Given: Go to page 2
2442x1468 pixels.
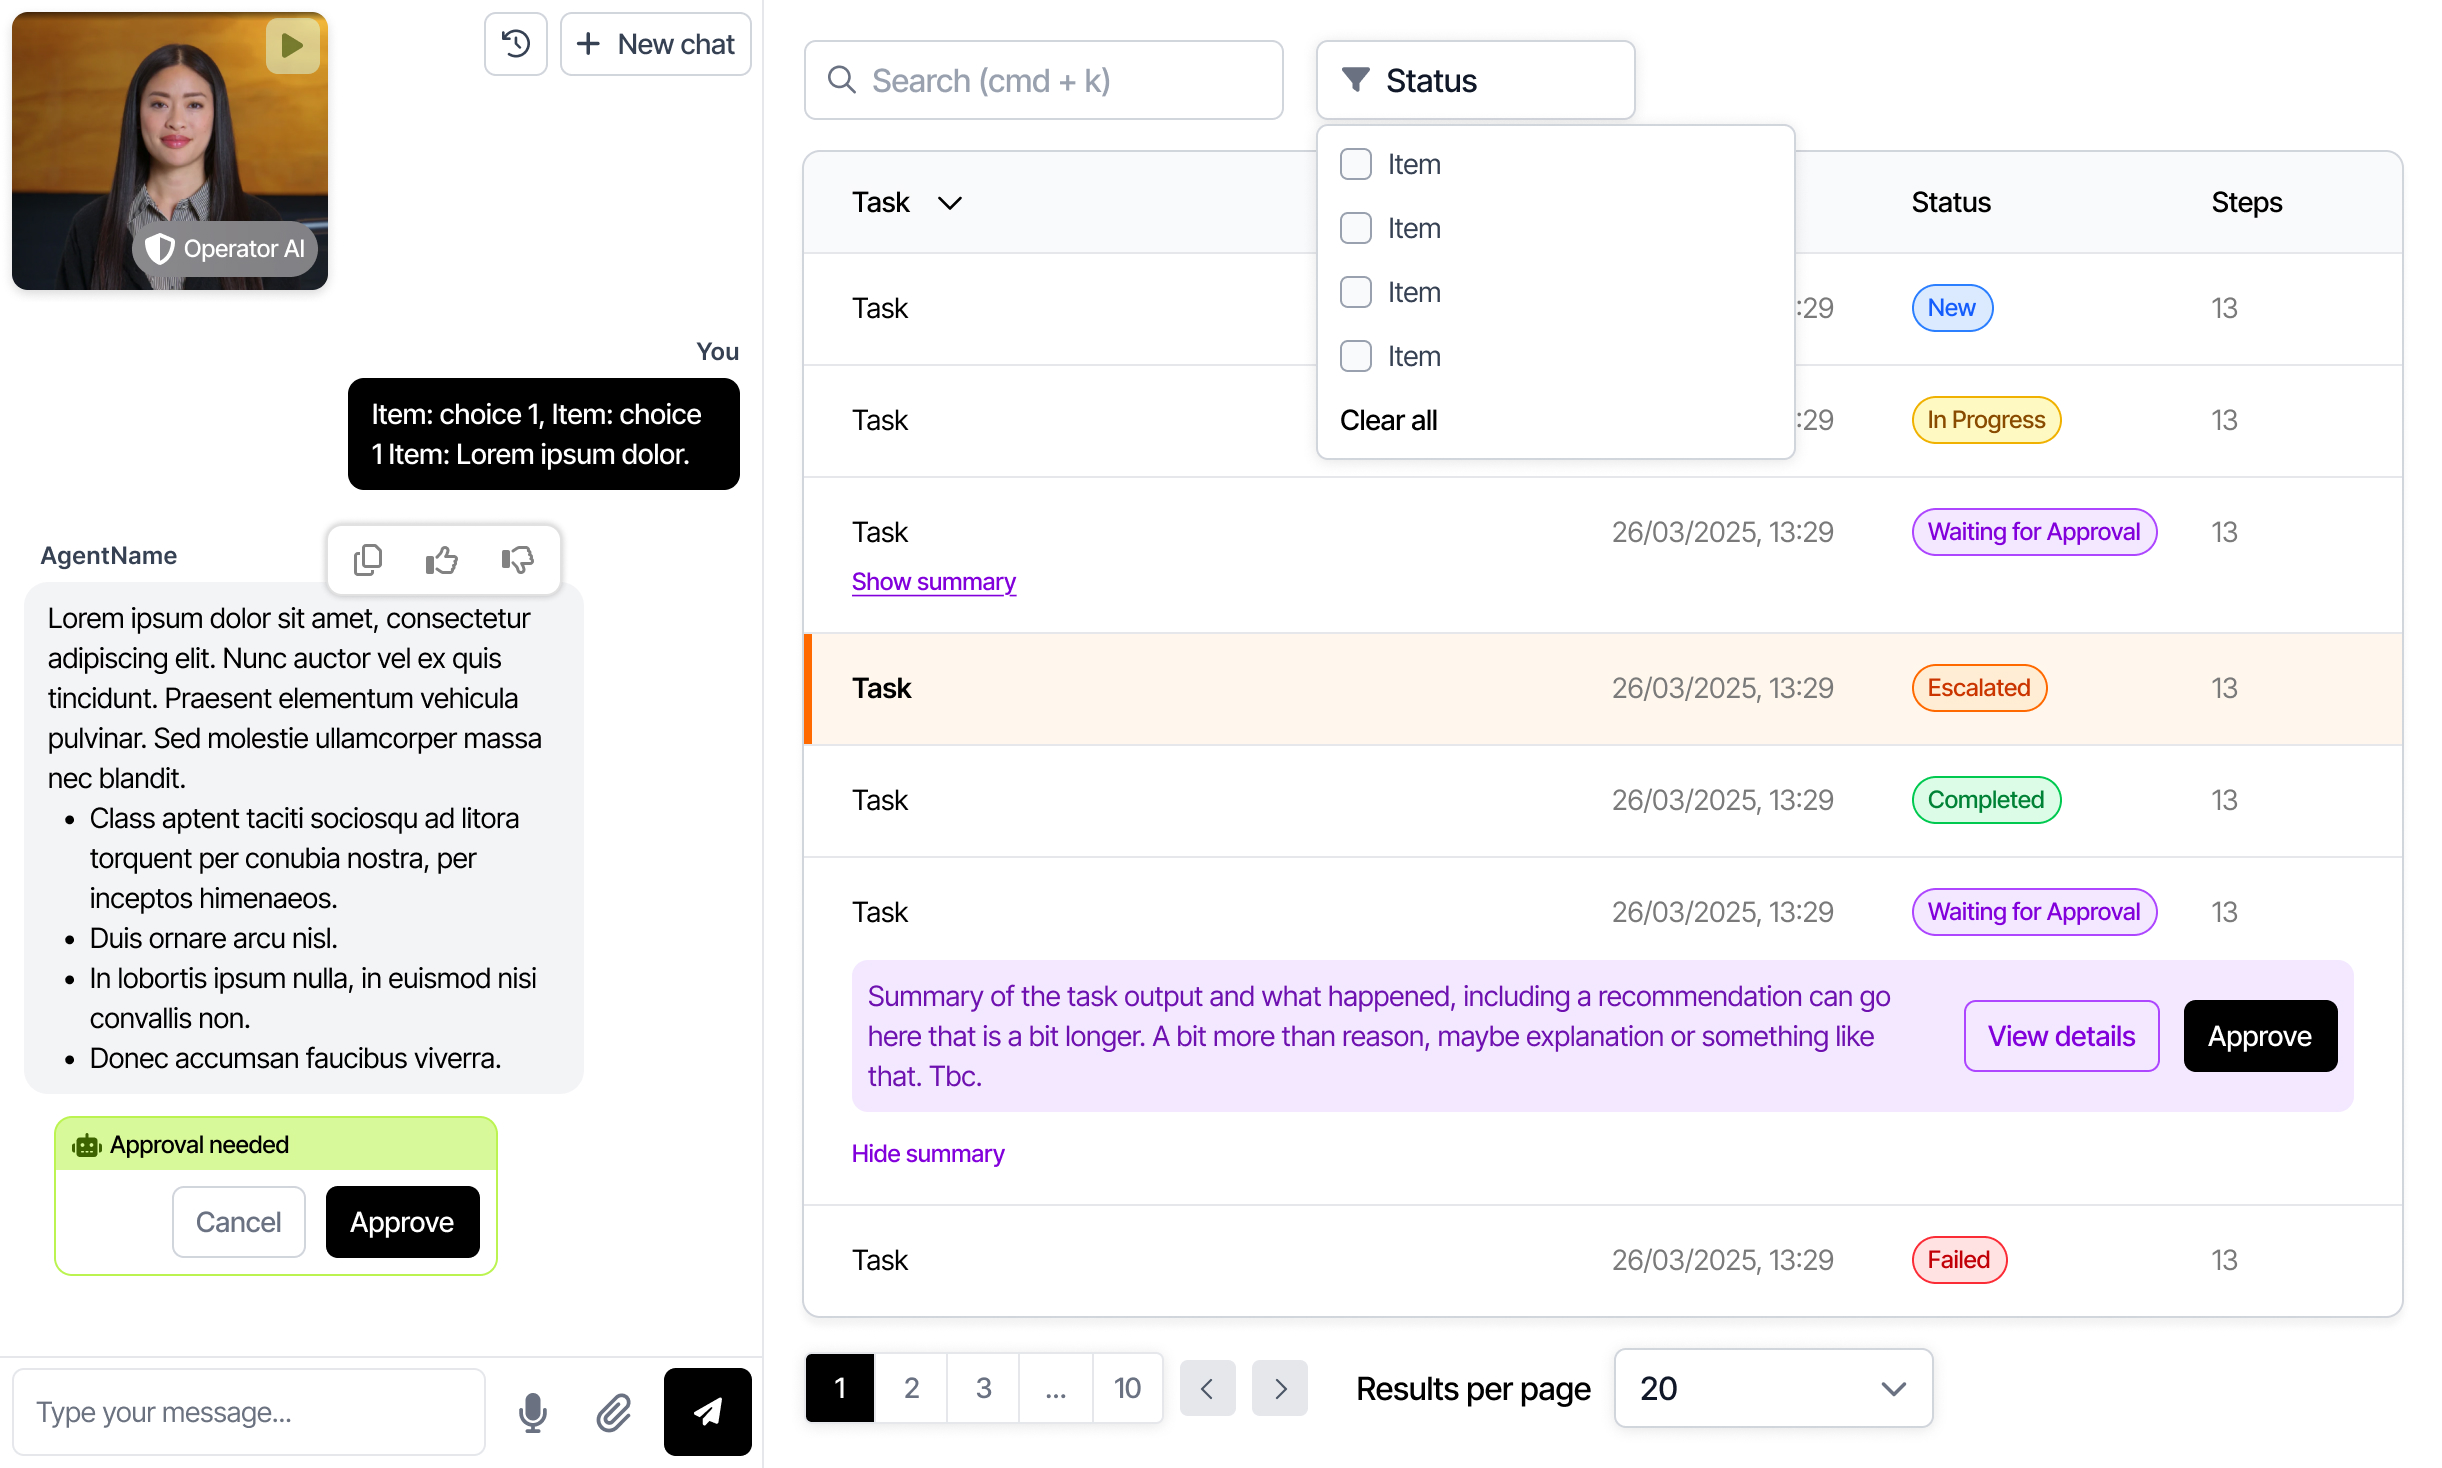Looking at the screenshot, I should [x=911, y=1388].
